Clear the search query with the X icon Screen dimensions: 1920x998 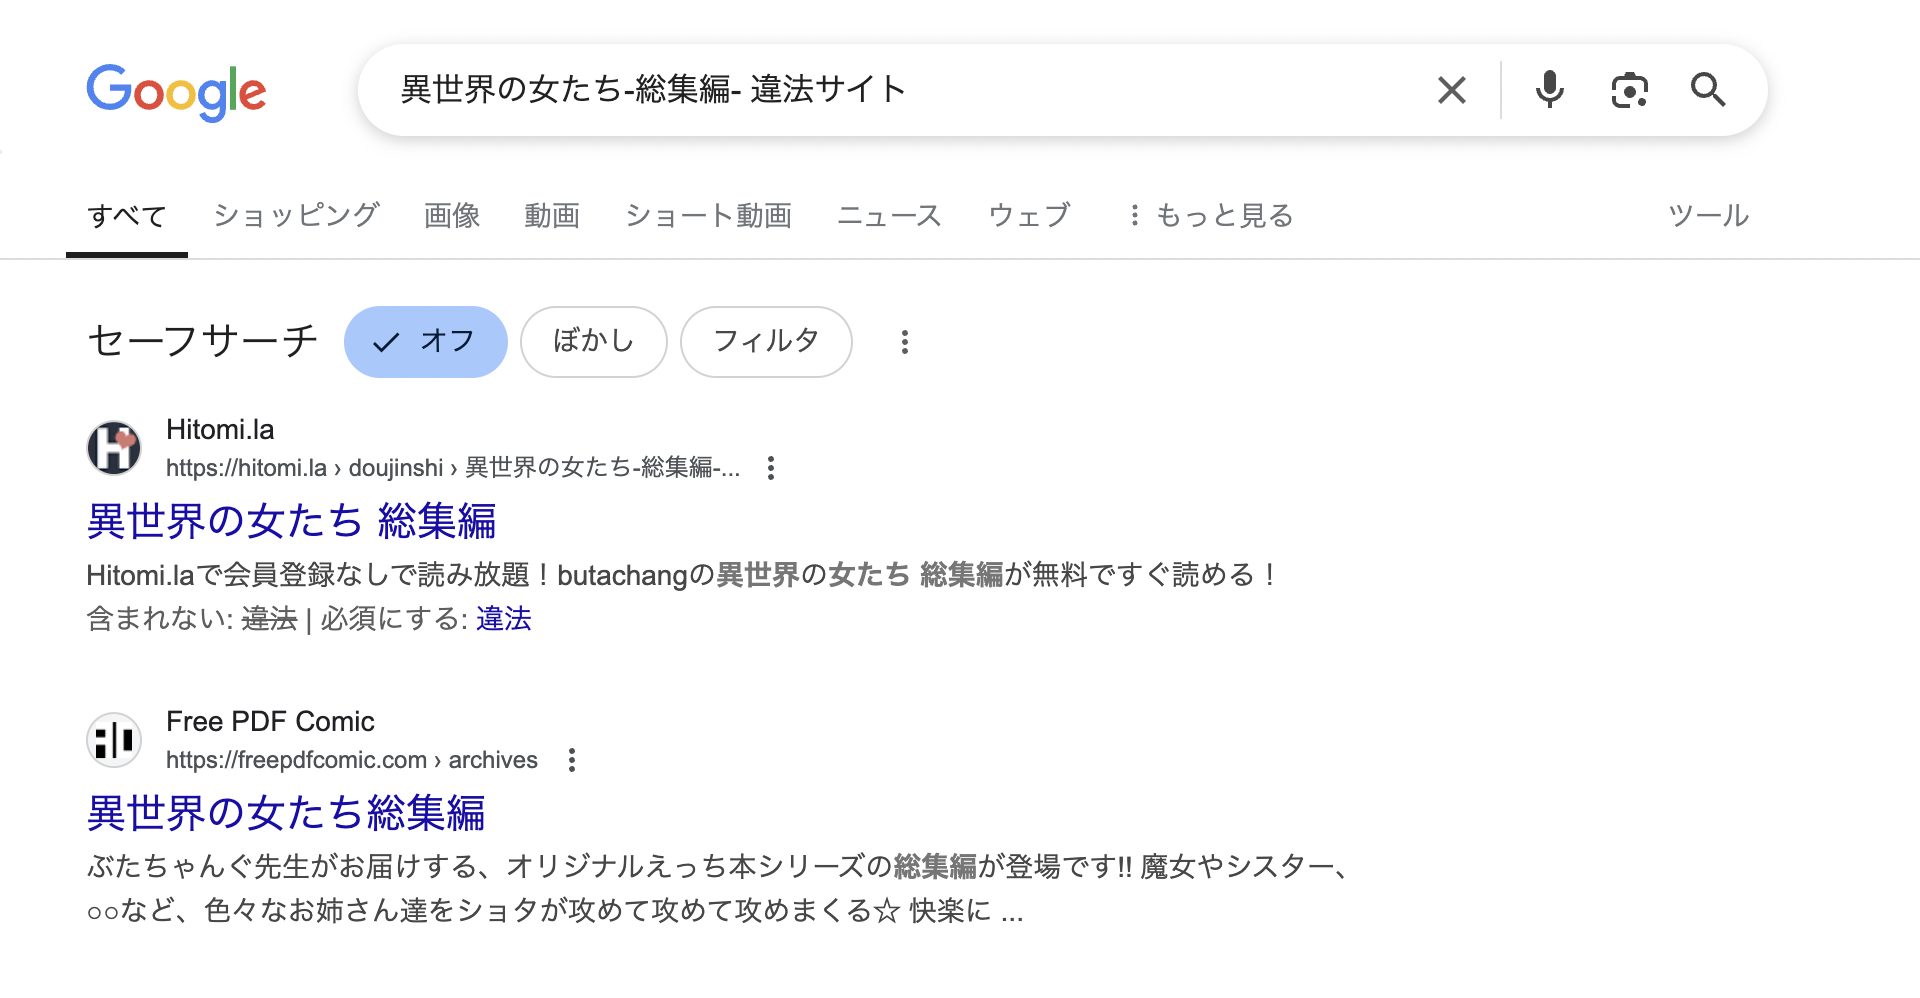click(1451, 90)
